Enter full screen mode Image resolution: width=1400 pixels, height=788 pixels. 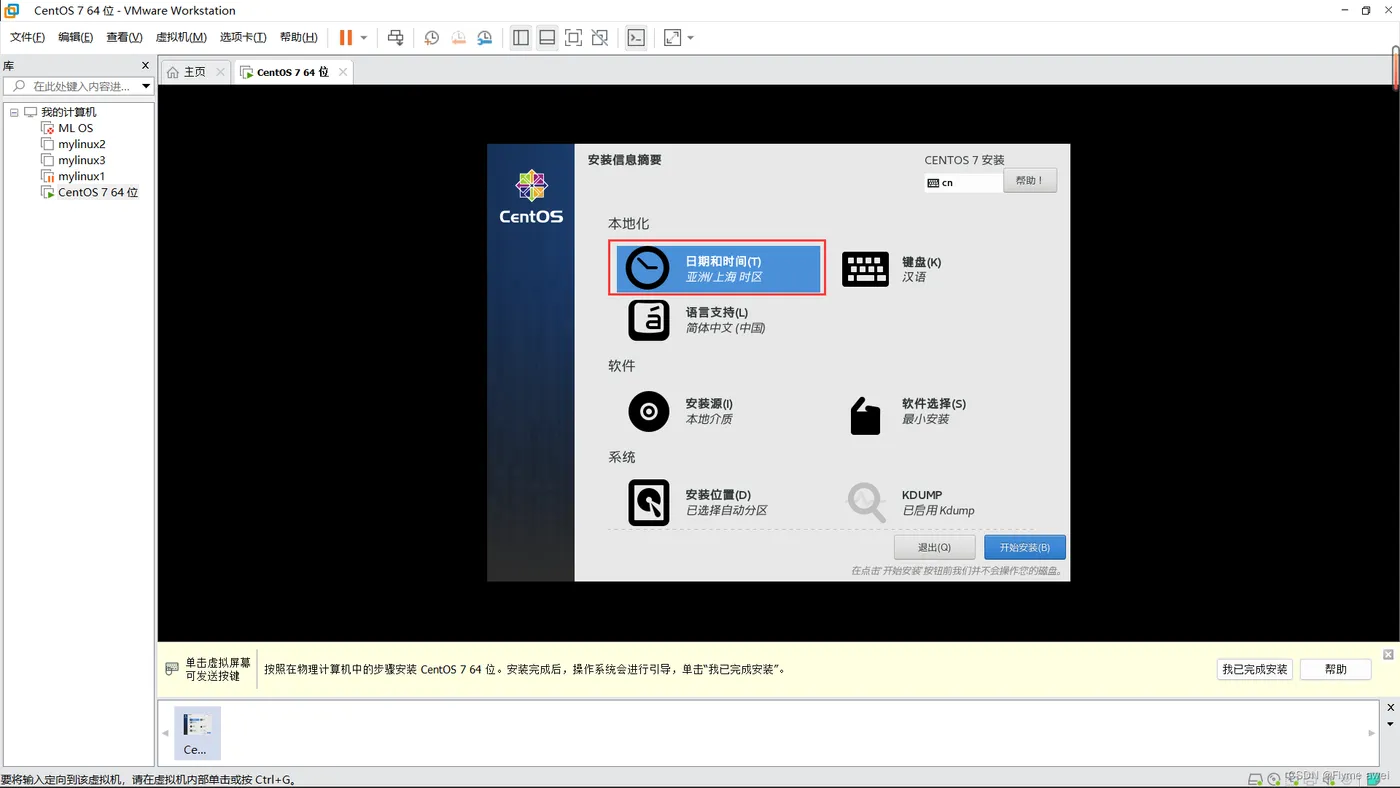coord(573,38)
